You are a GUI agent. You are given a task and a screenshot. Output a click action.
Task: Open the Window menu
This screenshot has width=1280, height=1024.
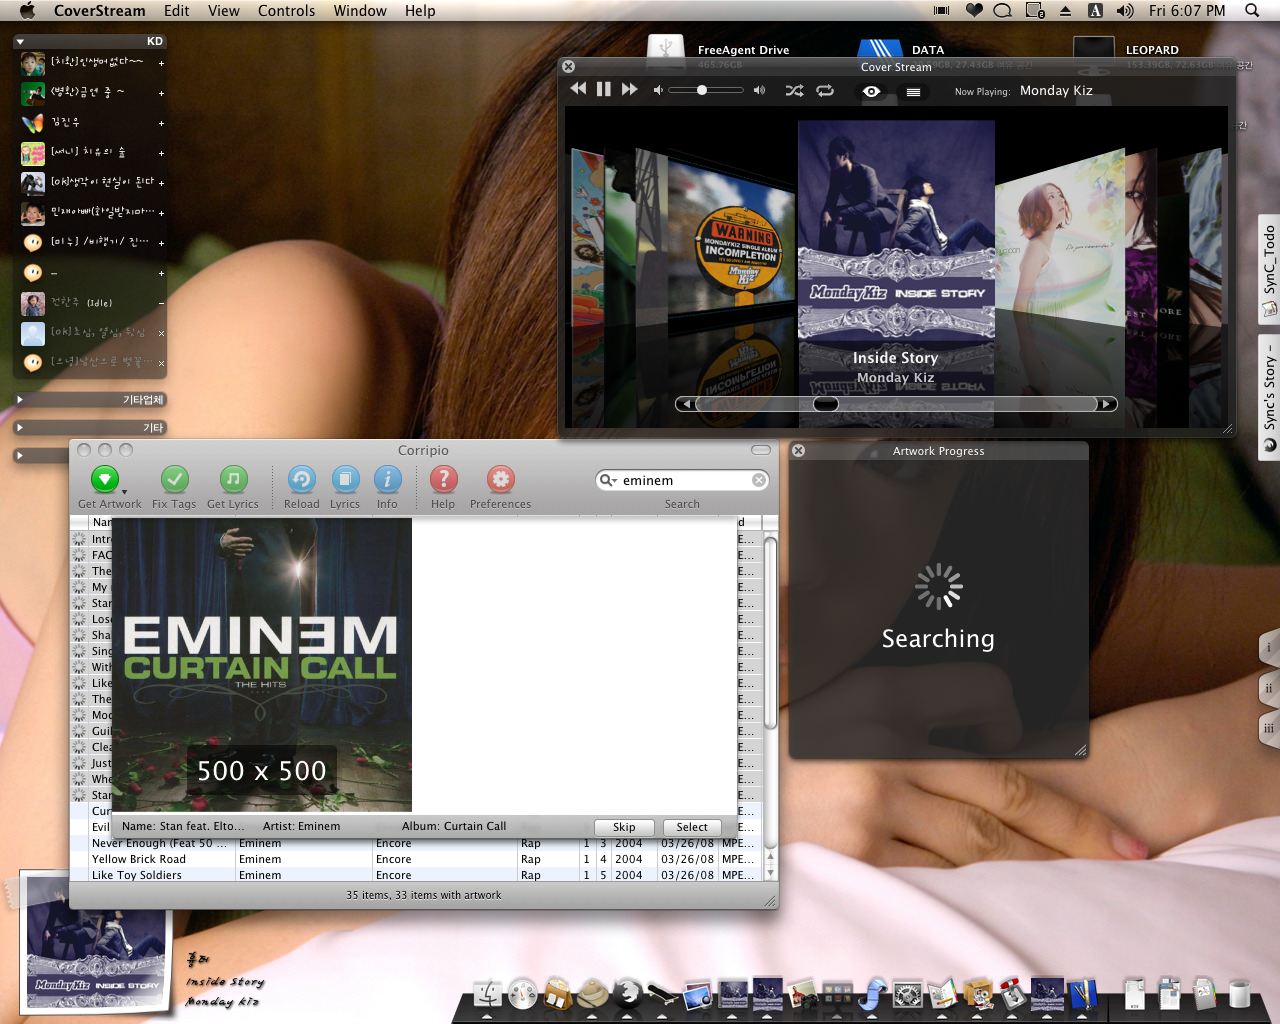360,11
